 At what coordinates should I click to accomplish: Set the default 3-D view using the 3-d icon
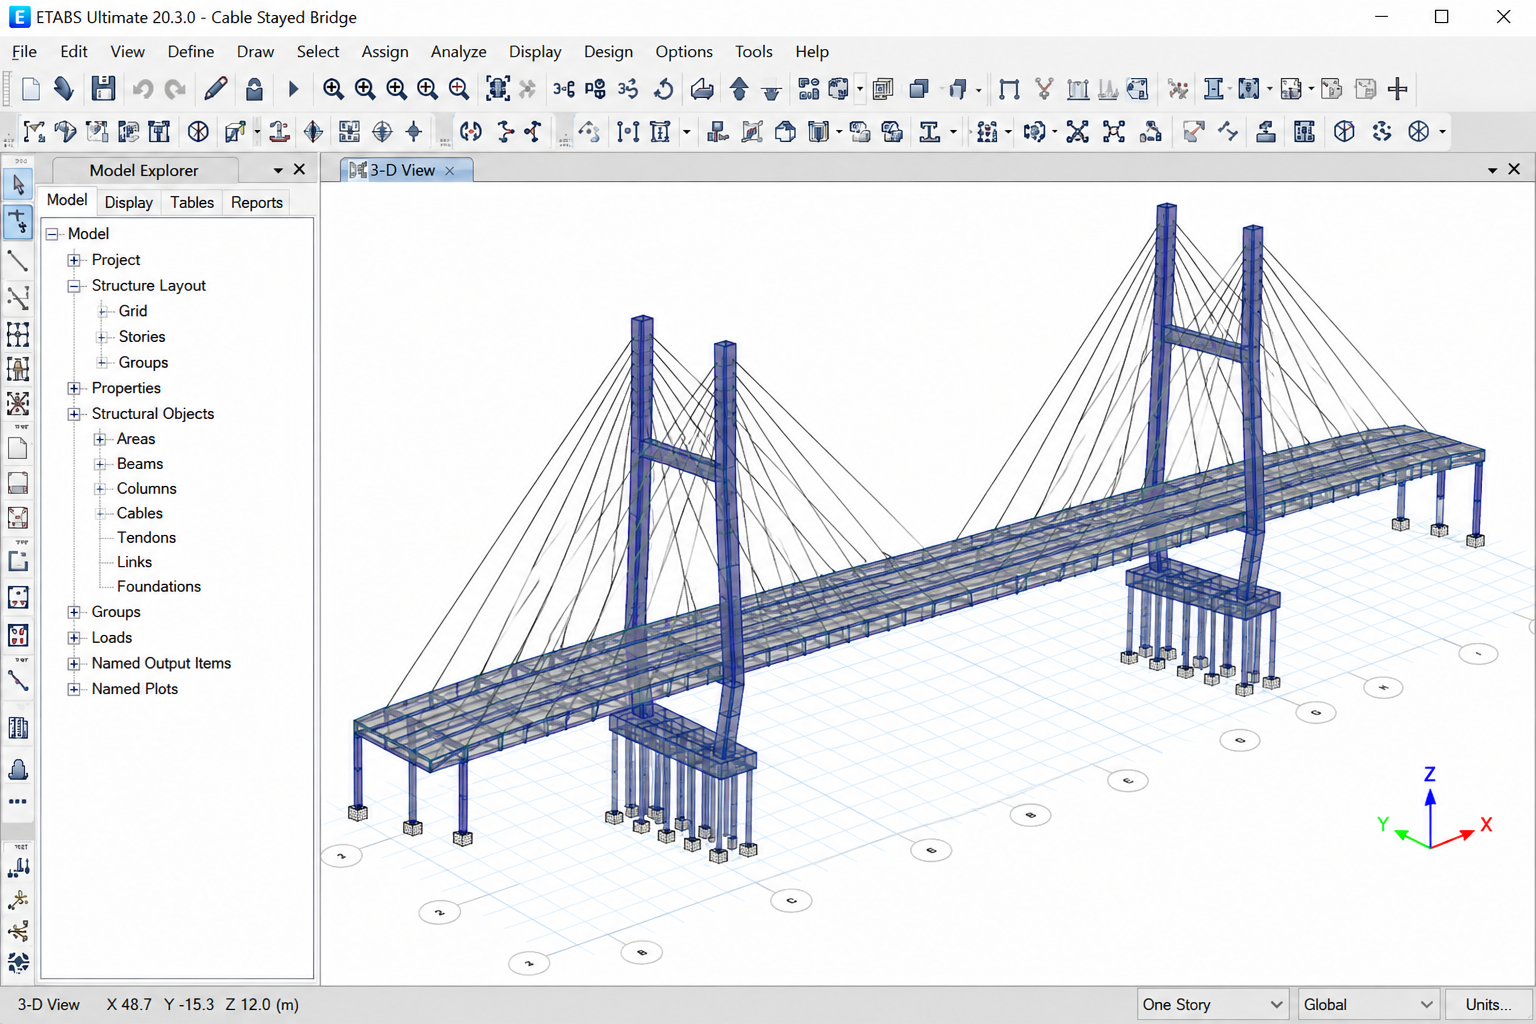(x=563, y=89)
